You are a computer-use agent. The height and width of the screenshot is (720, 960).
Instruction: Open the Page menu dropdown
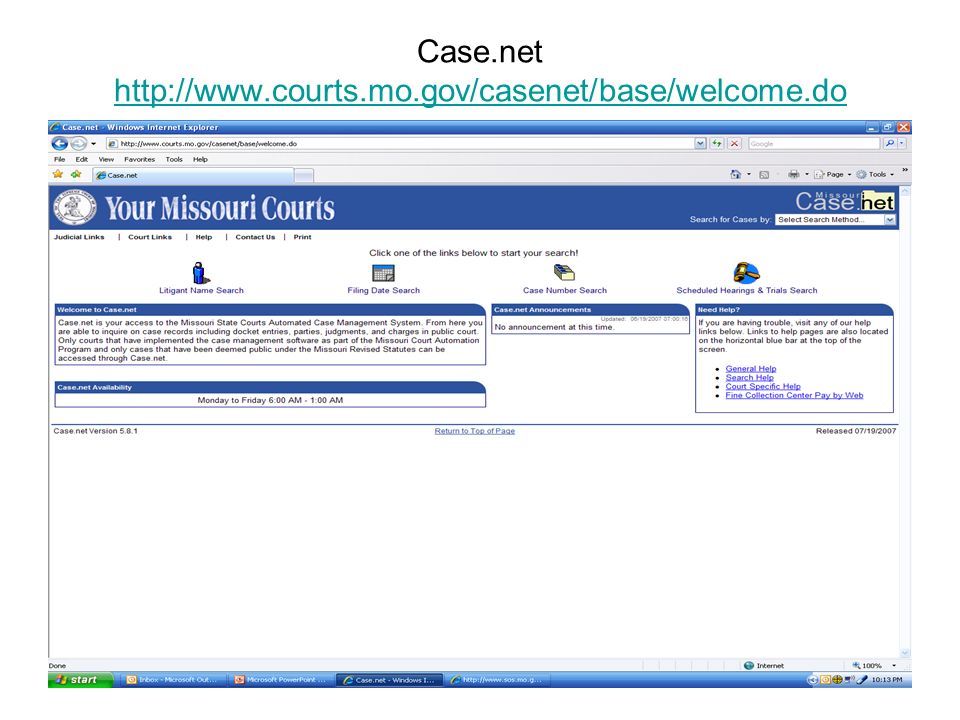(832, 174)
